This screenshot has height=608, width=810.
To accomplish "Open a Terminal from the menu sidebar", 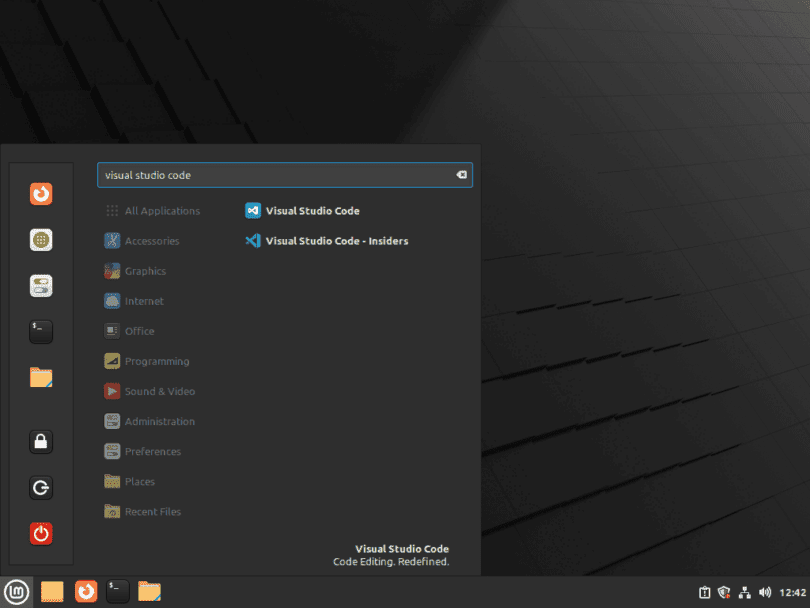I will [40, 331].
